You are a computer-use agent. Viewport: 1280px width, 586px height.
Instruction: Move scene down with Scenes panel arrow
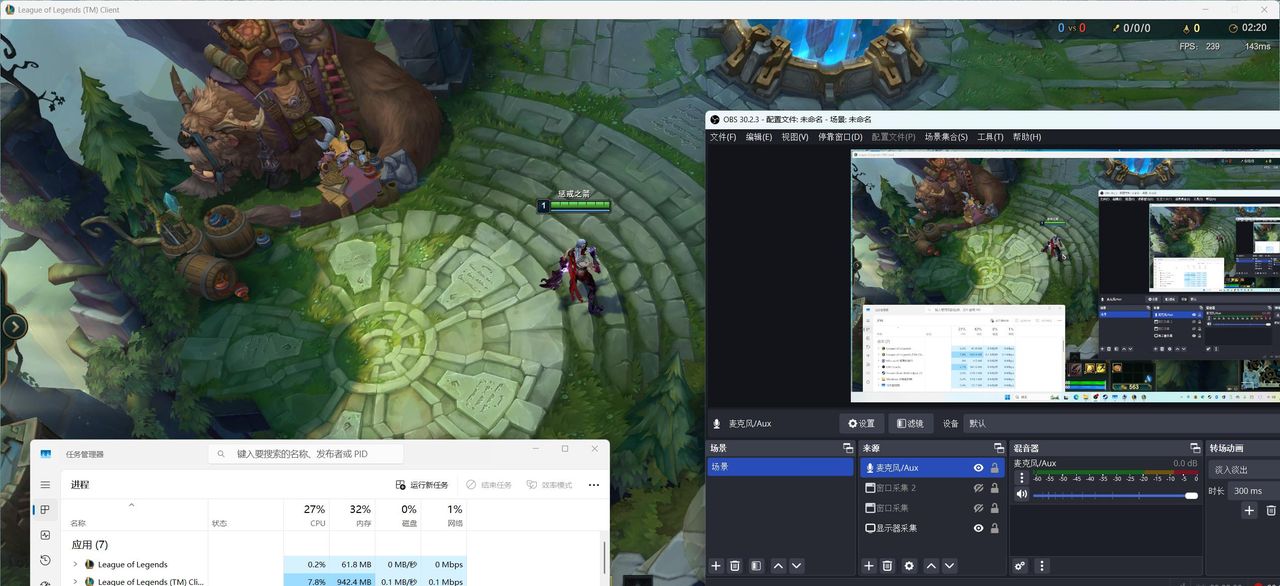tap(797, 566)
